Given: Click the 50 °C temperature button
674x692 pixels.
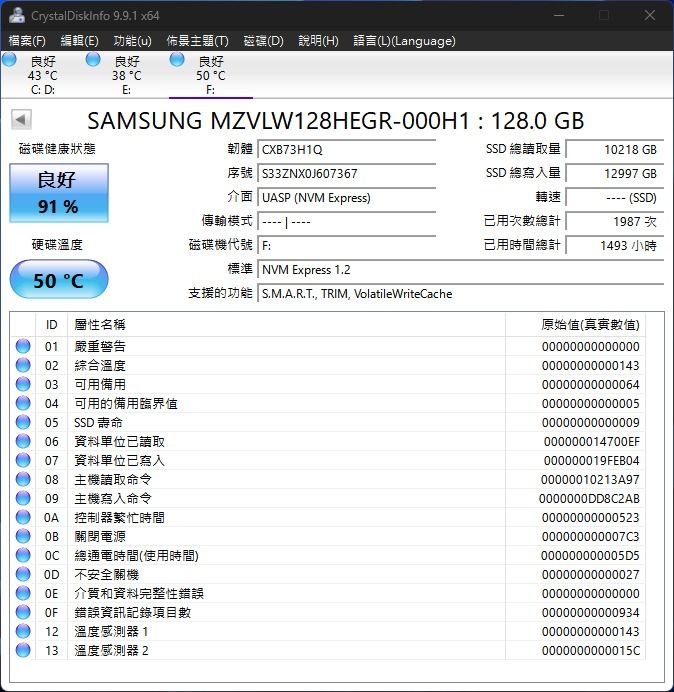Looking at the screenshot, I should pyautogui.click(x=59, y=279).
